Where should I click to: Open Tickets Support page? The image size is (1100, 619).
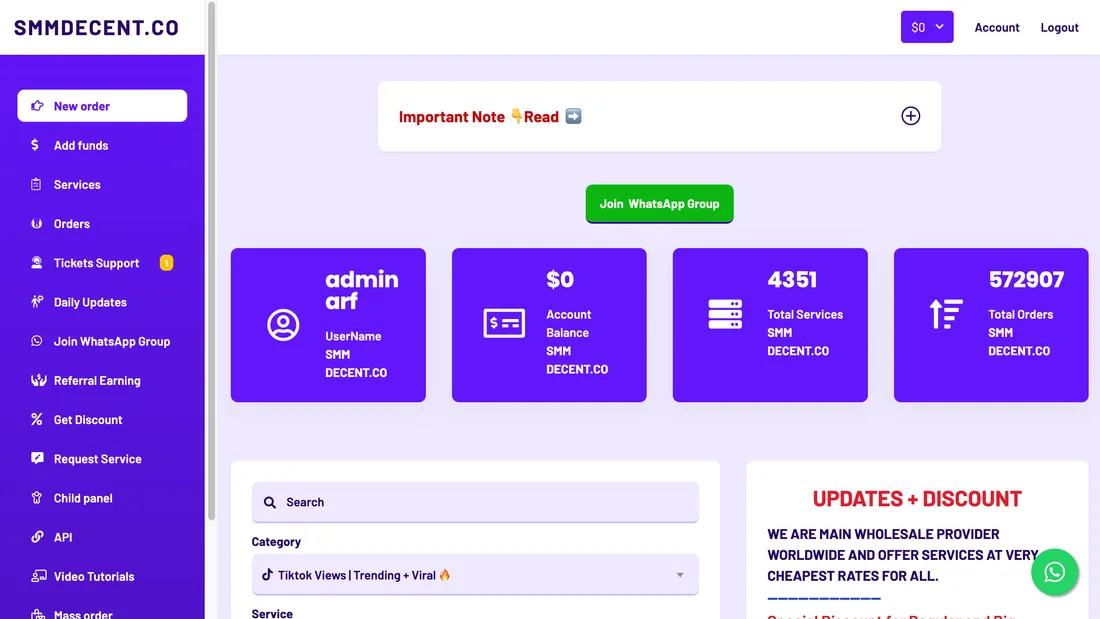[102, 263]
